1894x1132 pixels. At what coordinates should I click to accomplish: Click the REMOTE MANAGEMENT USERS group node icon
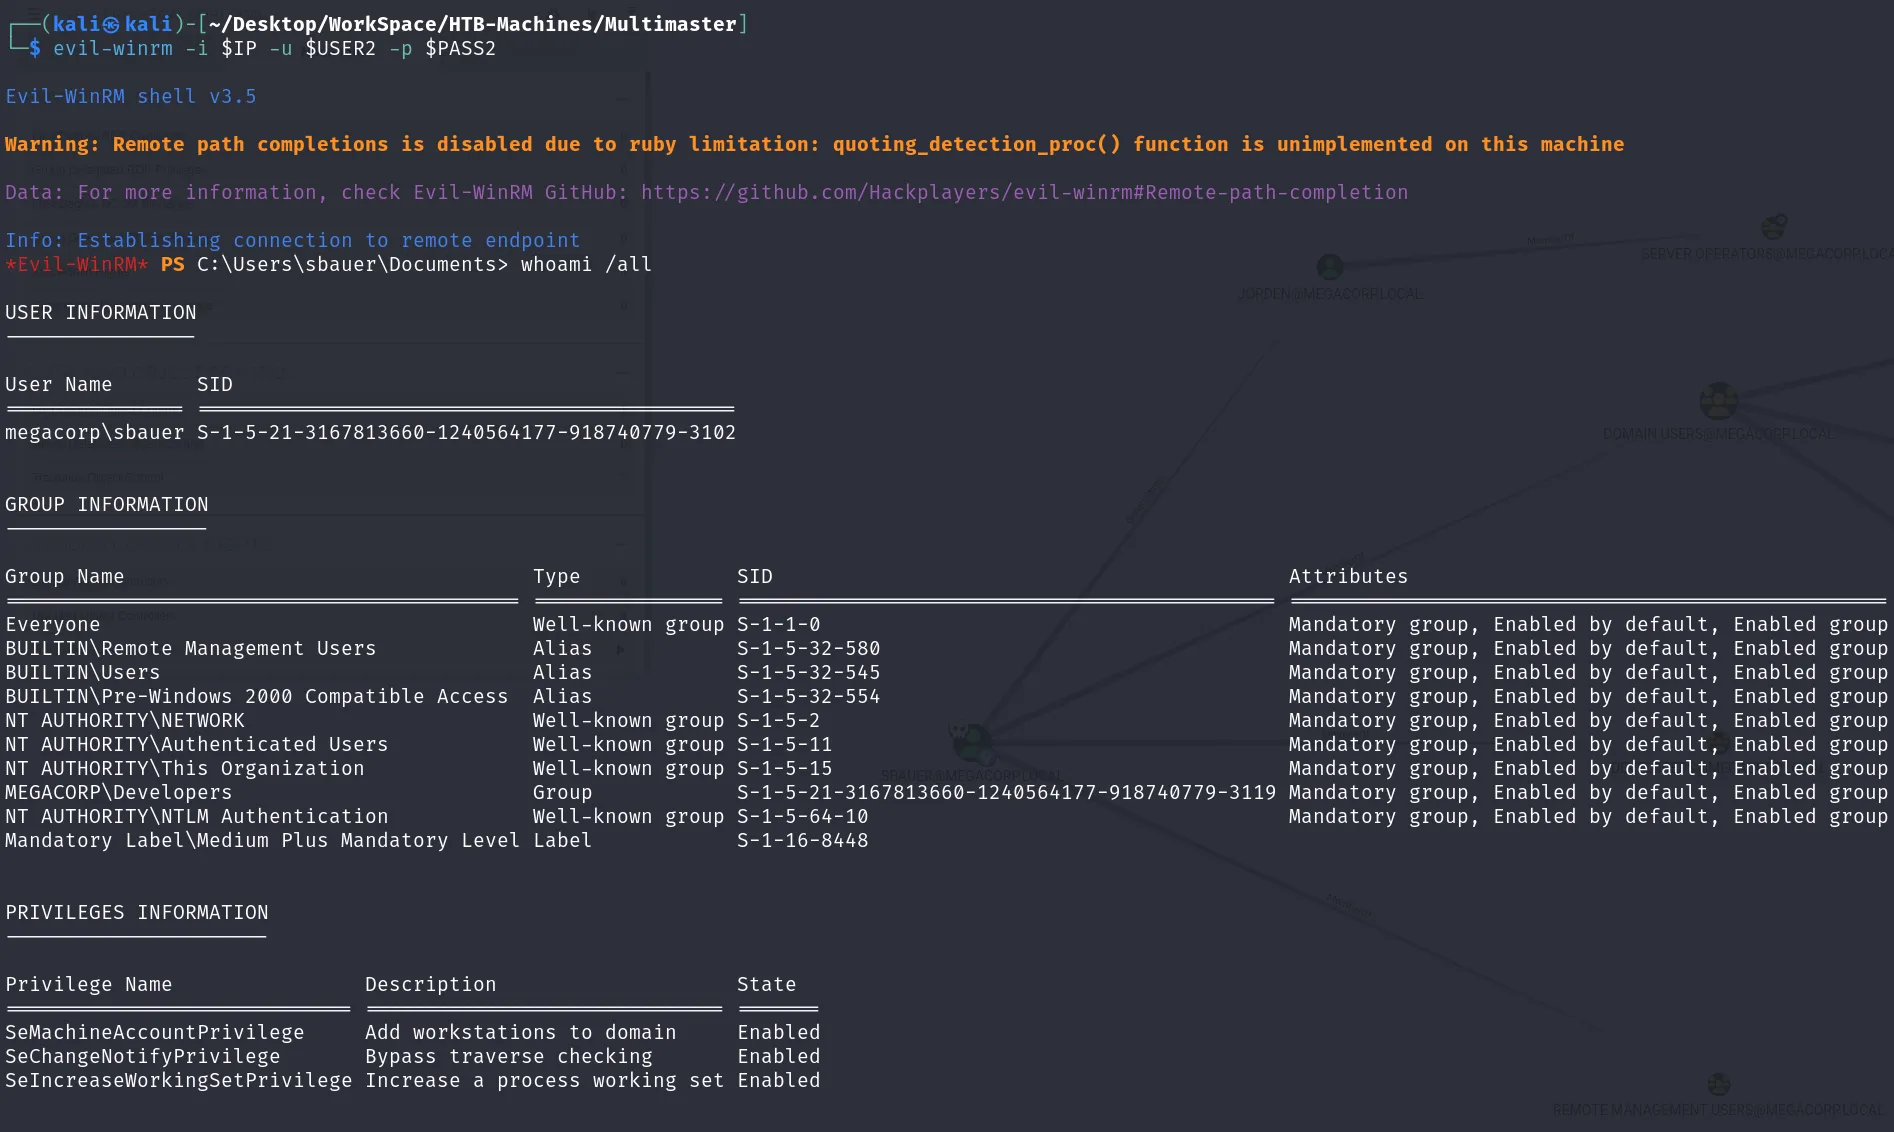(1718, 1084)
